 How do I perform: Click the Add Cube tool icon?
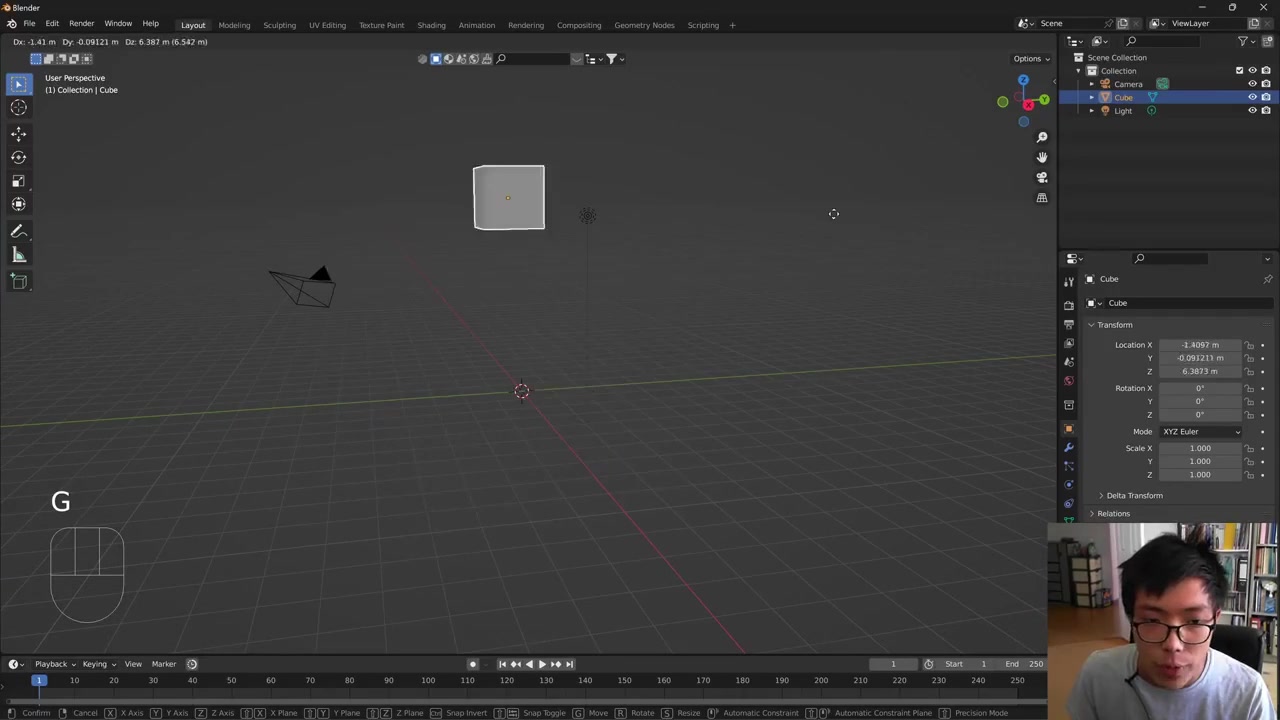tap(18, 281)
